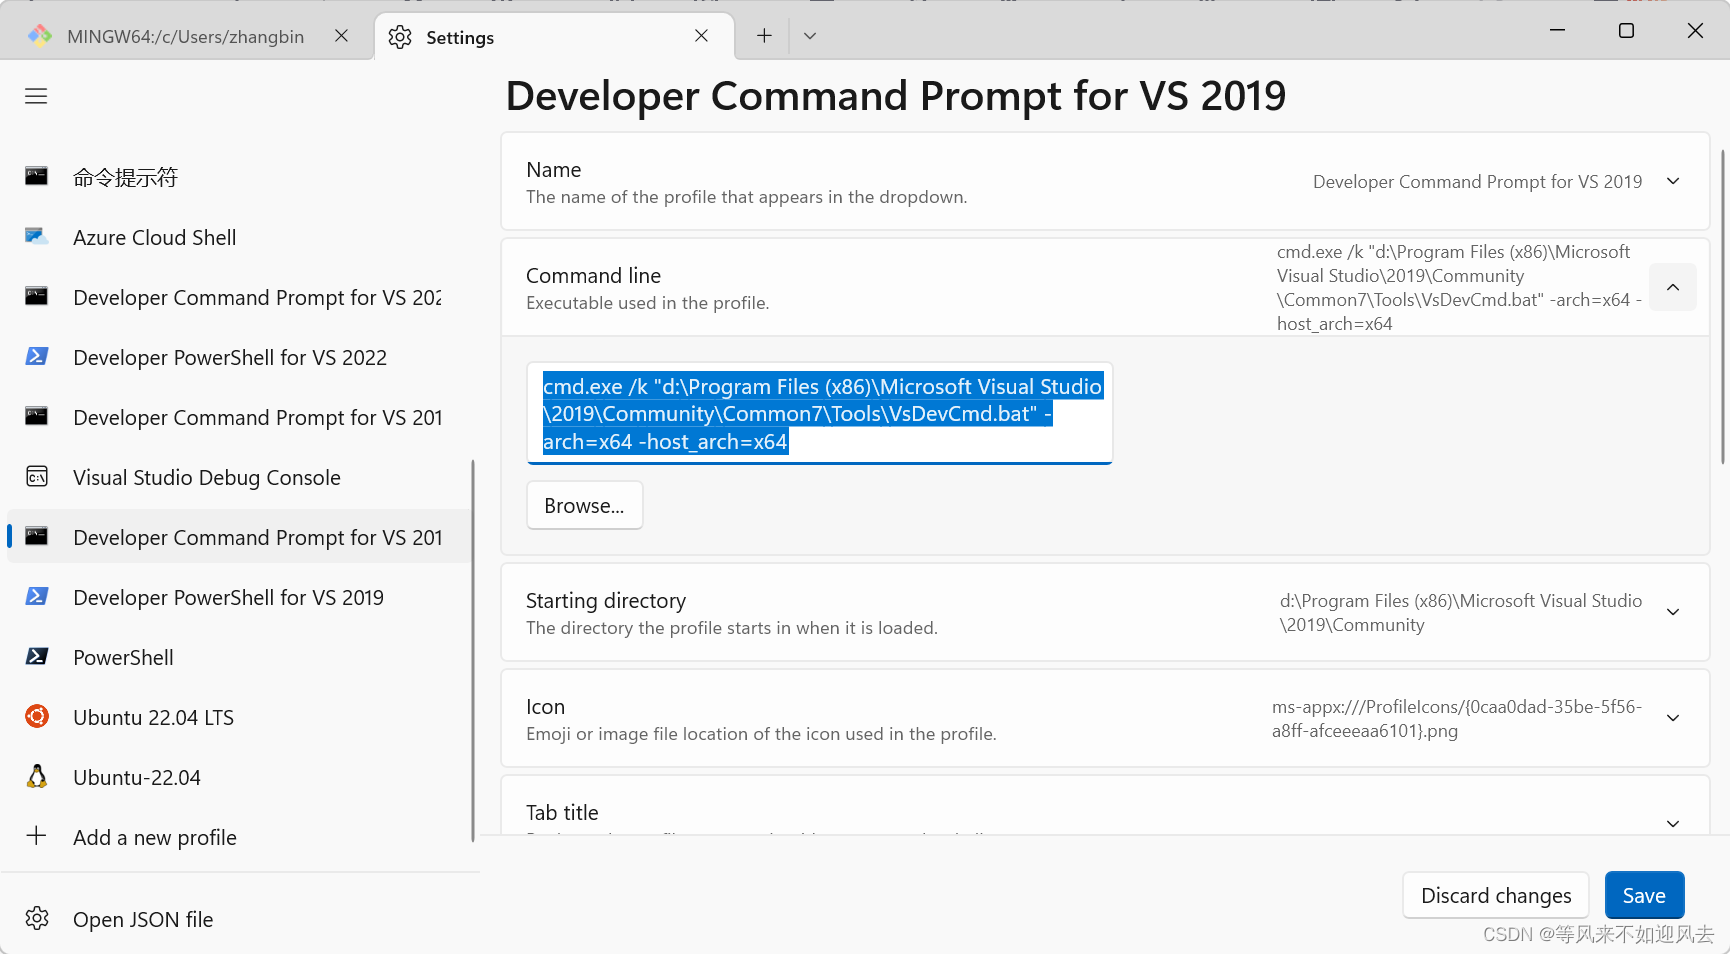Open a new tab with plus button

(x=764, y=36)
